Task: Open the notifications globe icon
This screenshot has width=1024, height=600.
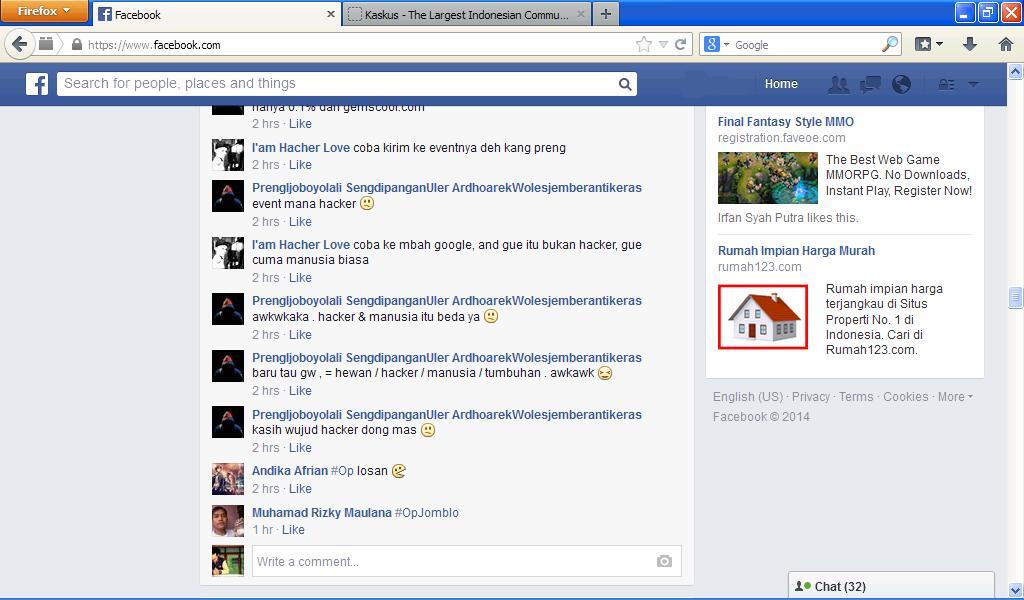Action: [902, 84]
